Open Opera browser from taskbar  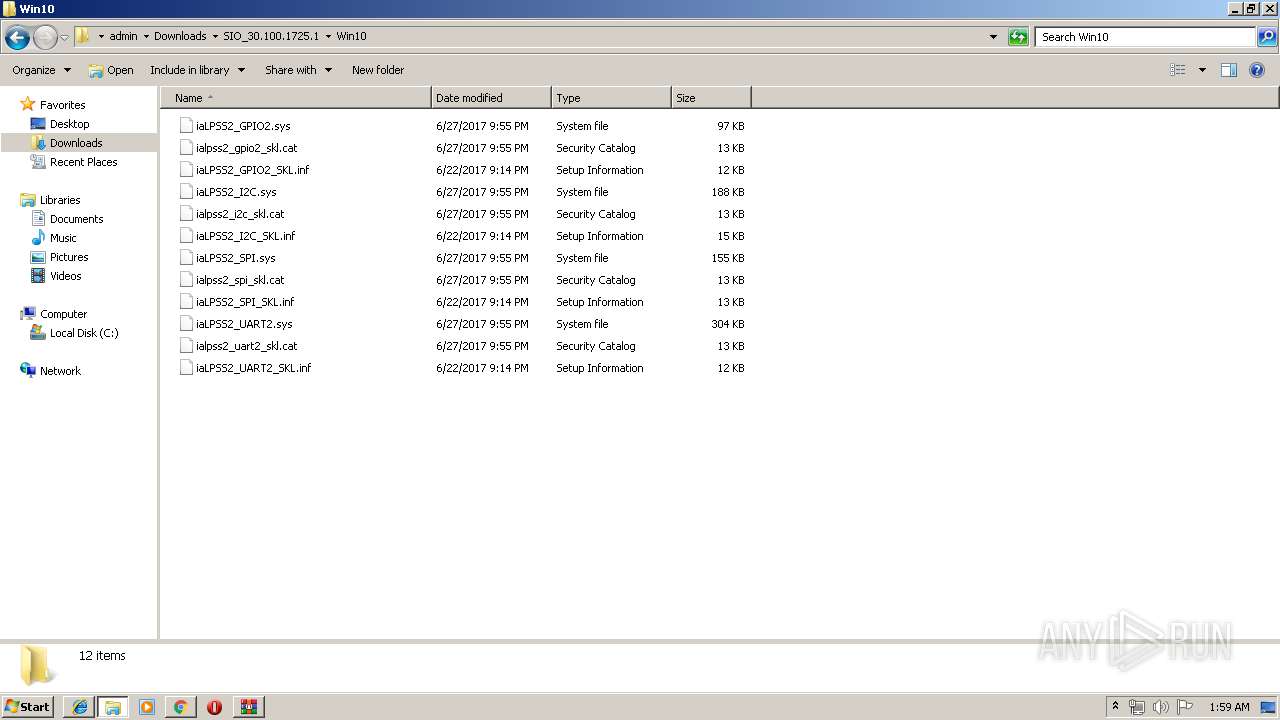point(214,707)
